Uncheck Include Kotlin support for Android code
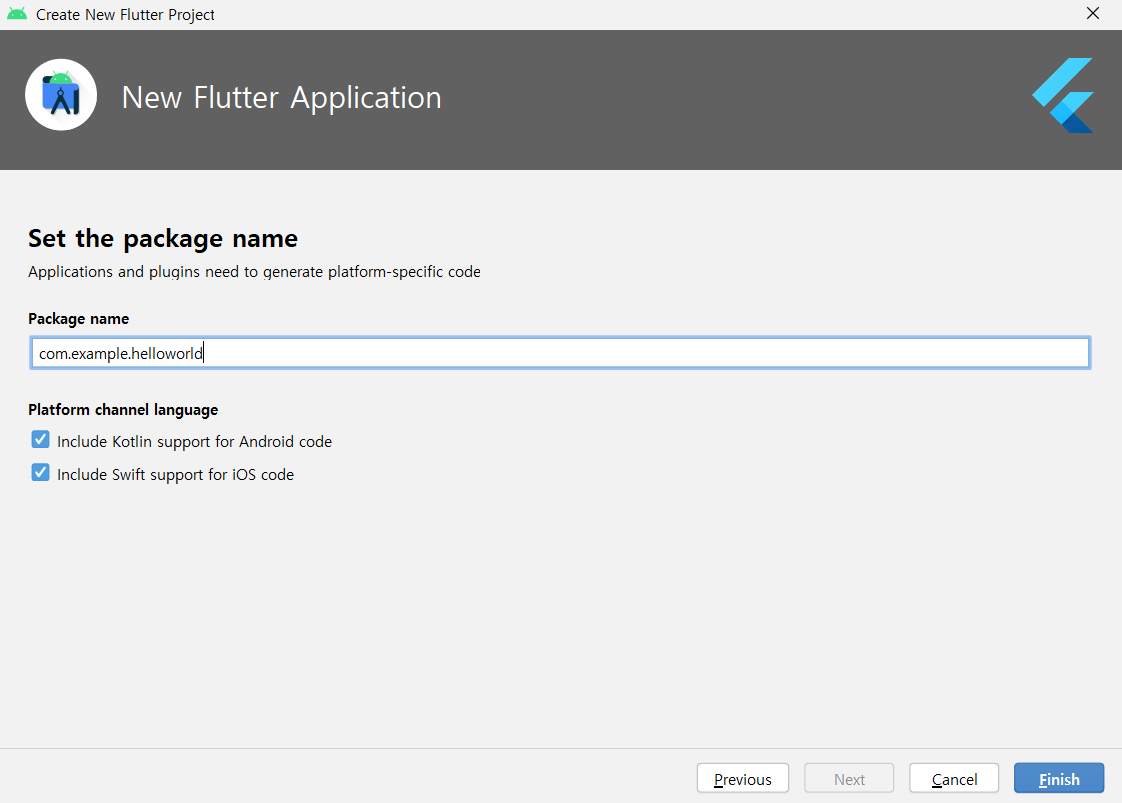The image size is (1122, 803). point(41,439)
